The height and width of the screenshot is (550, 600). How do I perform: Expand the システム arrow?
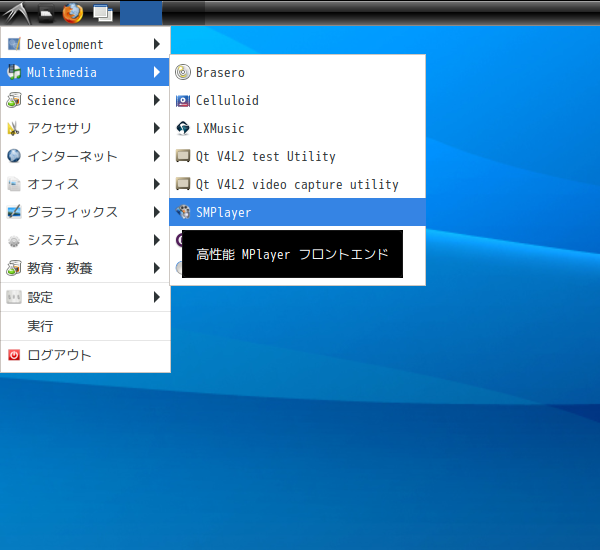coord(157,240)
